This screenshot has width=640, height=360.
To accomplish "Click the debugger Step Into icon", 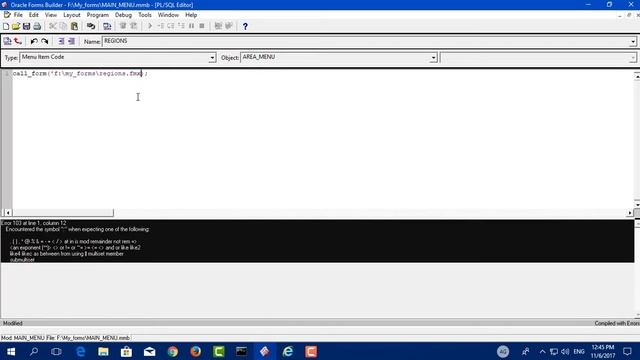I will (160, 26).
